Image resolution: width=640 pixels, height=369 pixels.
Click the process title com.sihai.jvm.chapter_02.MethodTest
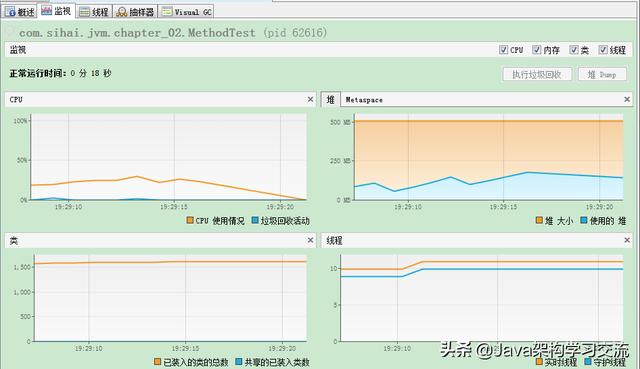click(137, 33)
